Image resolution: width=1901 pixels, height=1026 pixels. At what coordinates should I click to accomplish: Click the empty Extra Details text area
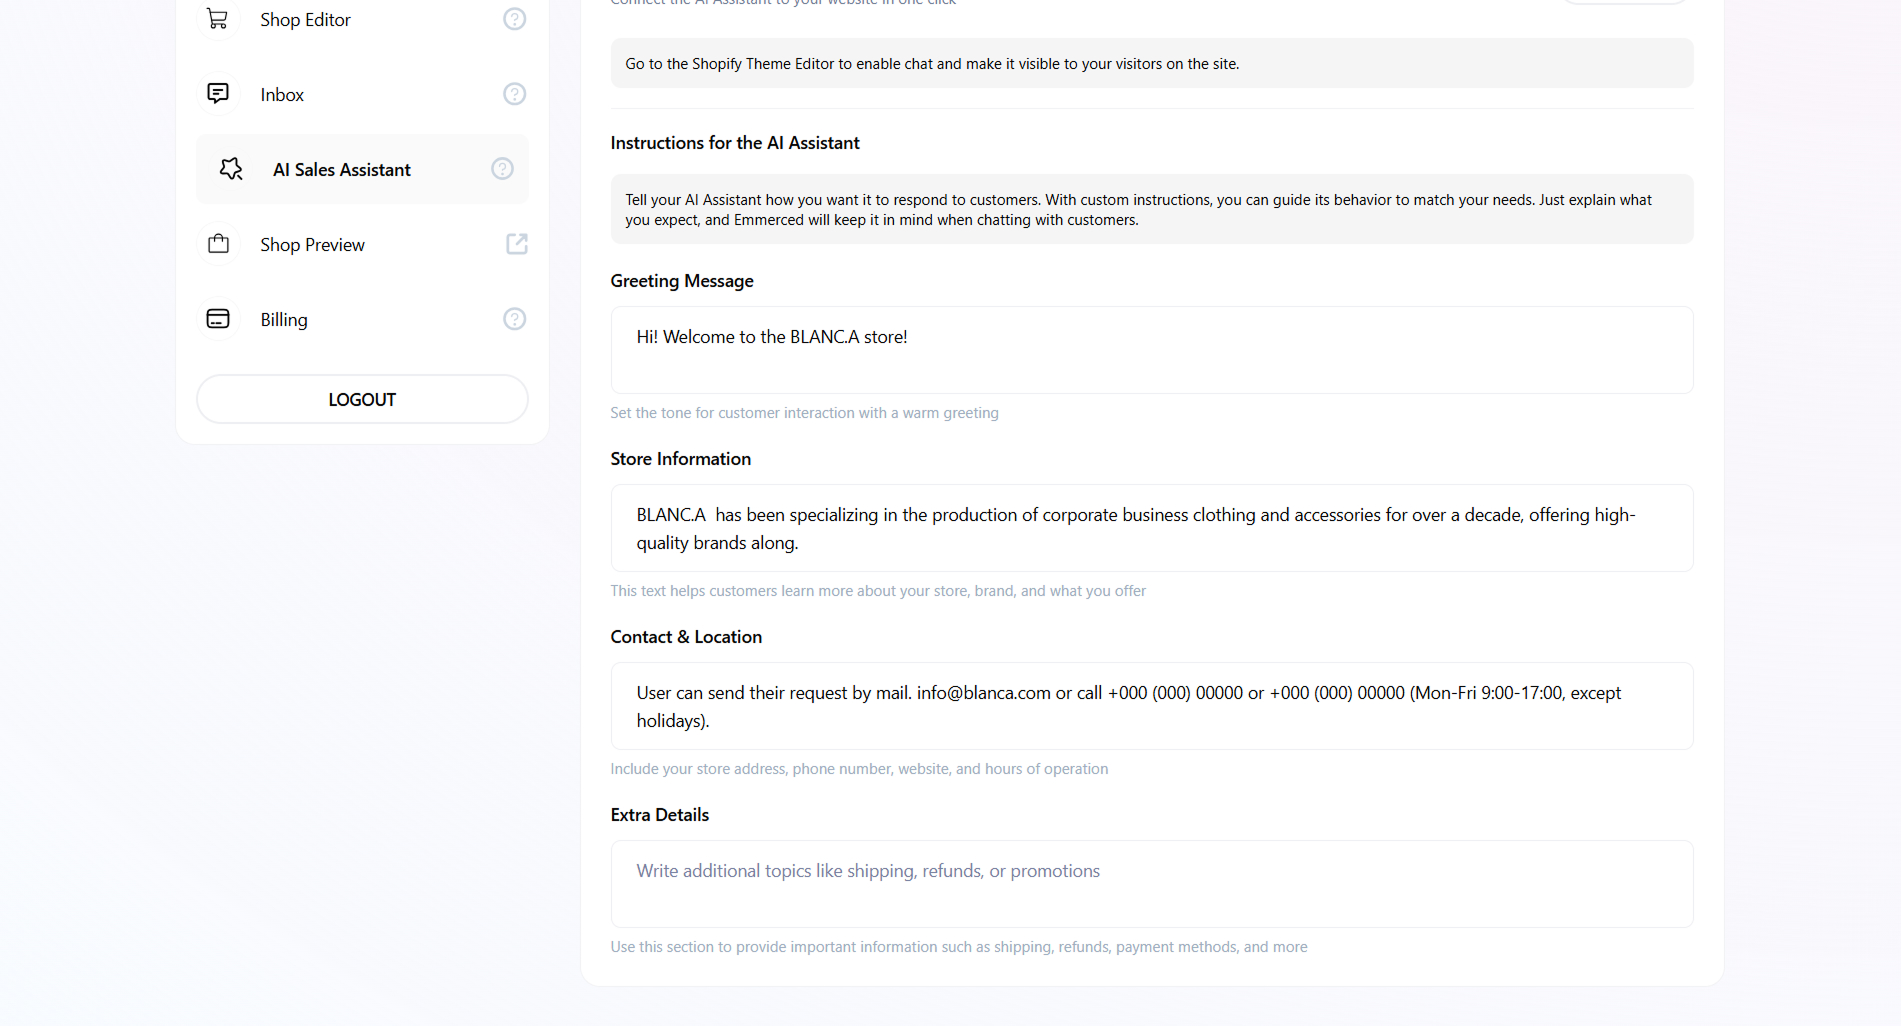point(1151,884)
